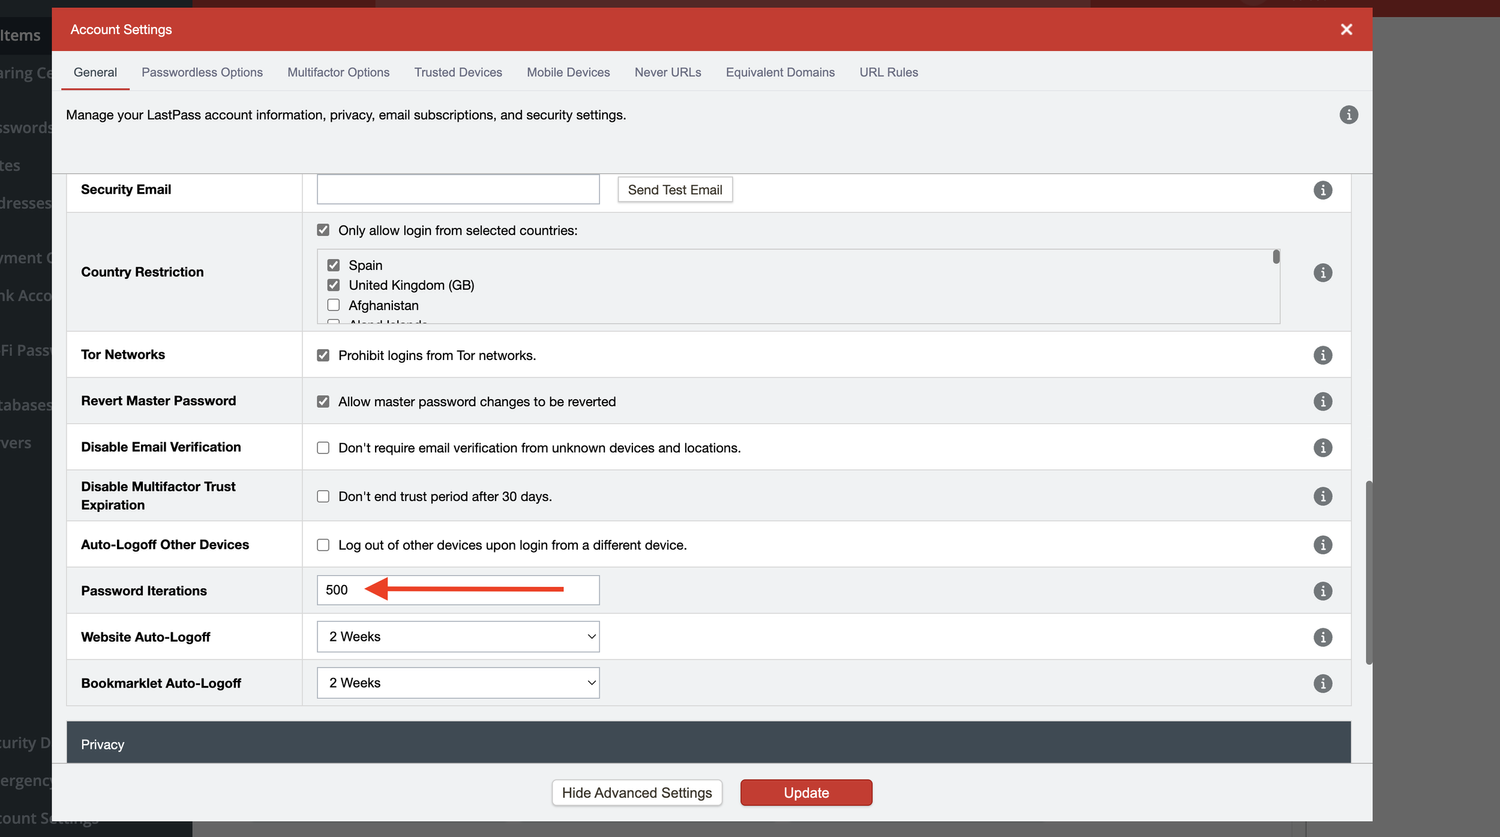This screenshot has width=1500, height=837.
Task: Click the Disable Email Verification info icon
Action: point(1323,447)
